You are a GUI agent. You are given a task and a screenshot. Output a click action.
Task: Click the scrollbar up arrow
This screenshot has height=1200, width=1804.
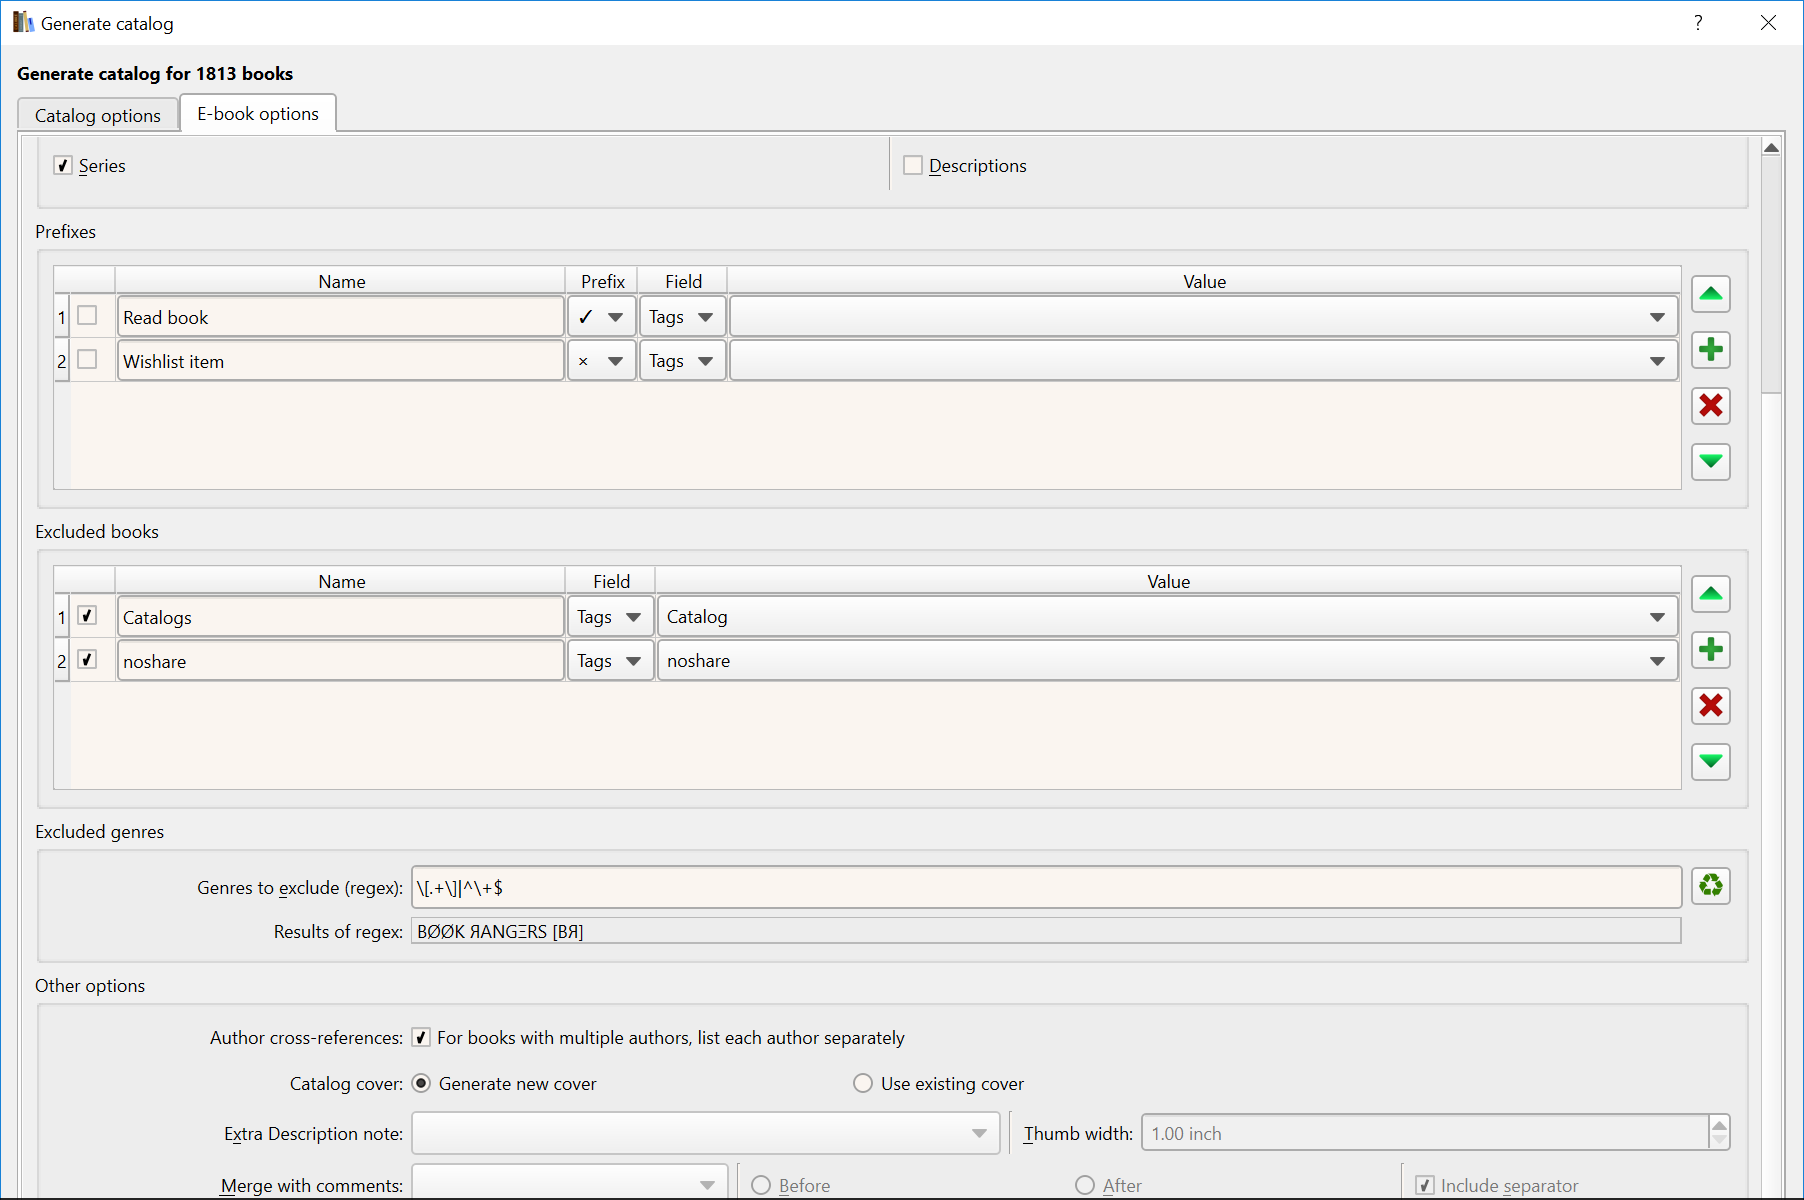[1771, 148]
